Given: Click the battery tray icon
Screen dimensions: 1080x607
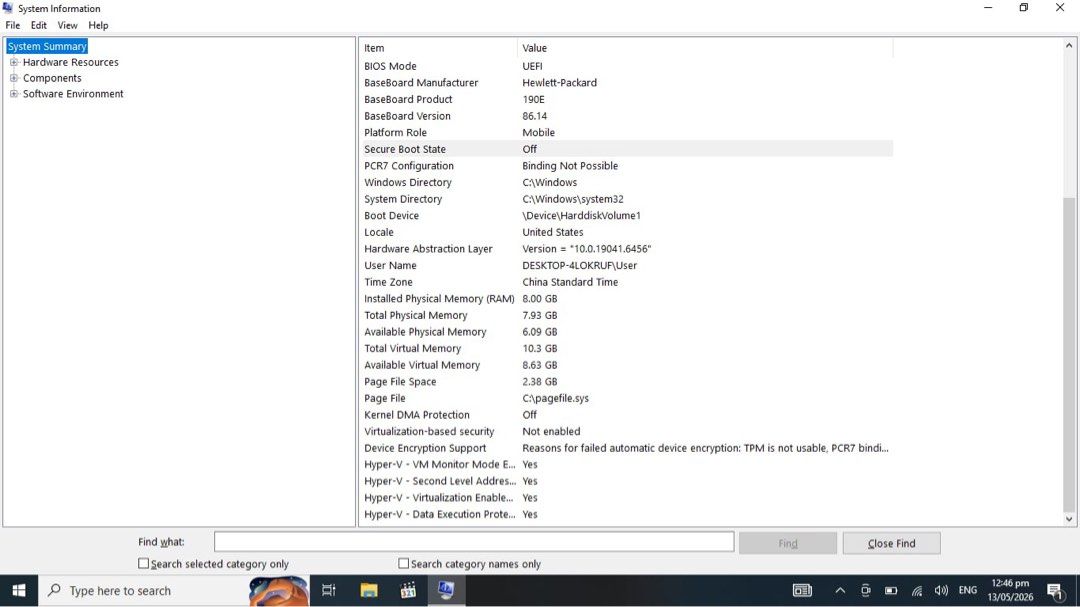Looking at the screenshot, I should point(891,590).
